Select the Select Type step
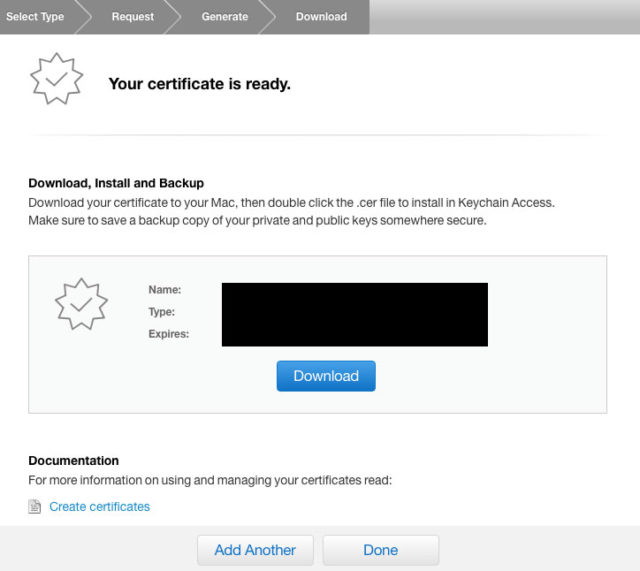 [x=35, y=17]
